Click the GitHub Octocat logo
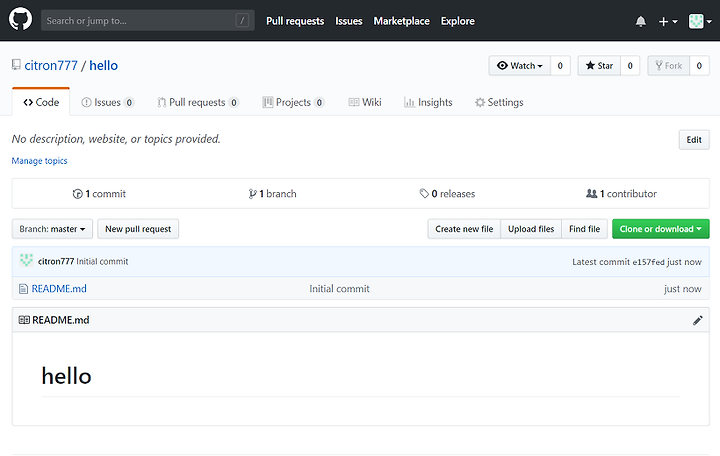This screenshot has width=720, height=456. click(x=21, y=20)
